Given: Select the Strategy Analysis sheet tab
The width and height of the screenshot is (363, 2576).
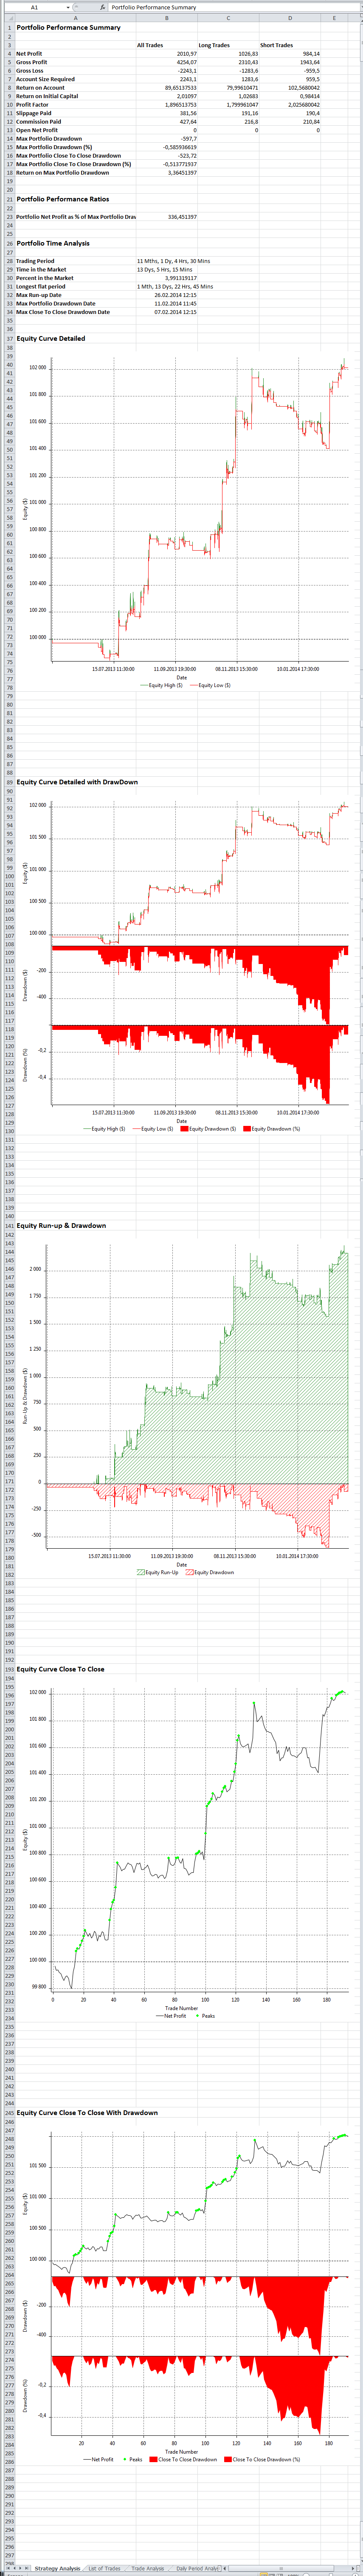Looking at the screenshot, I should (57, 2568).
